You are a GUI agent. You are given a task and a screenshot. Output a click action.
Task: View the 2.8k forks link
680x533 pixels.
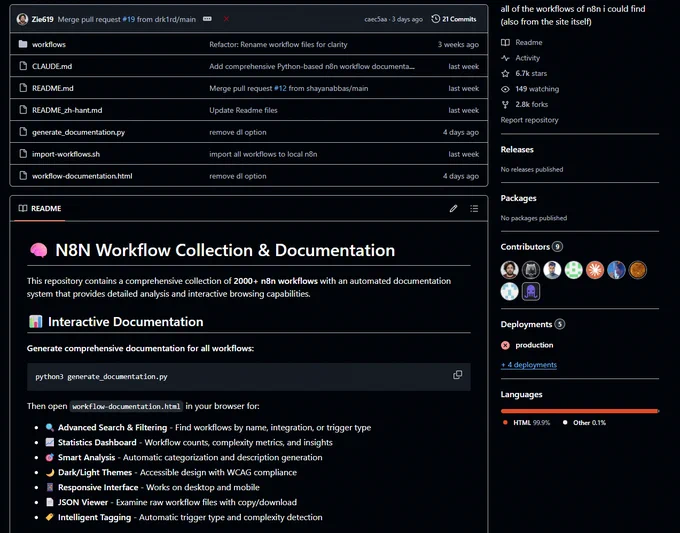pos(531,104)
